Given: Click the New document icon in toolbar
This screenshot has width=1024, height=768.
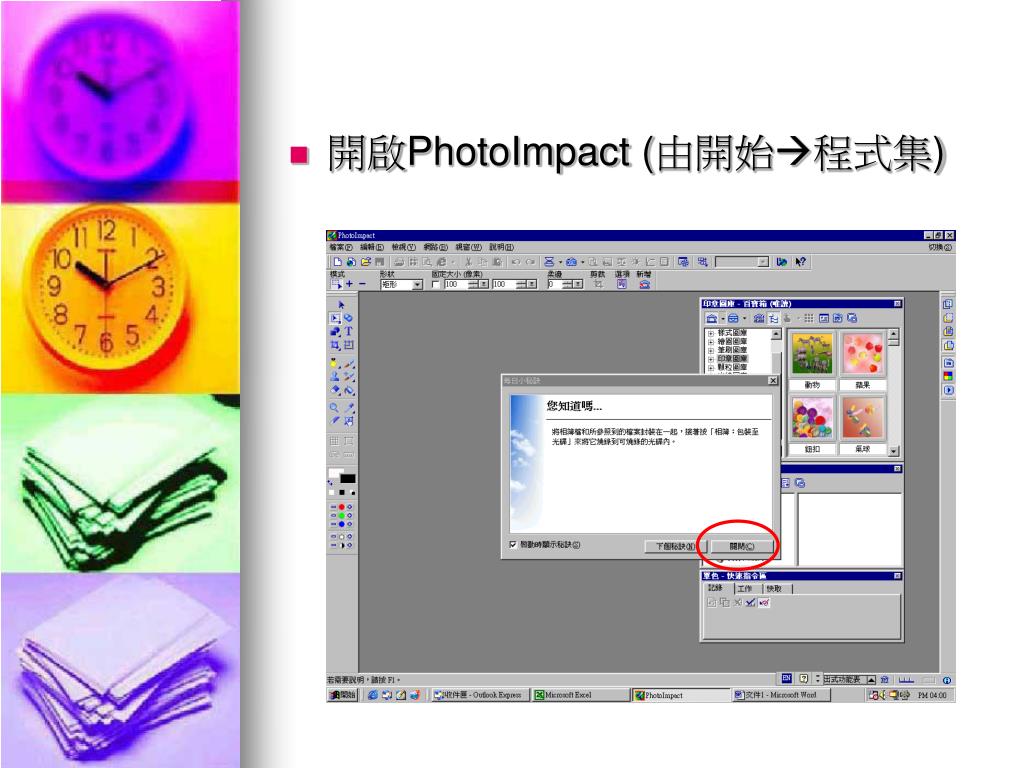Looking at the screenshot, I should tap(338, 262).
